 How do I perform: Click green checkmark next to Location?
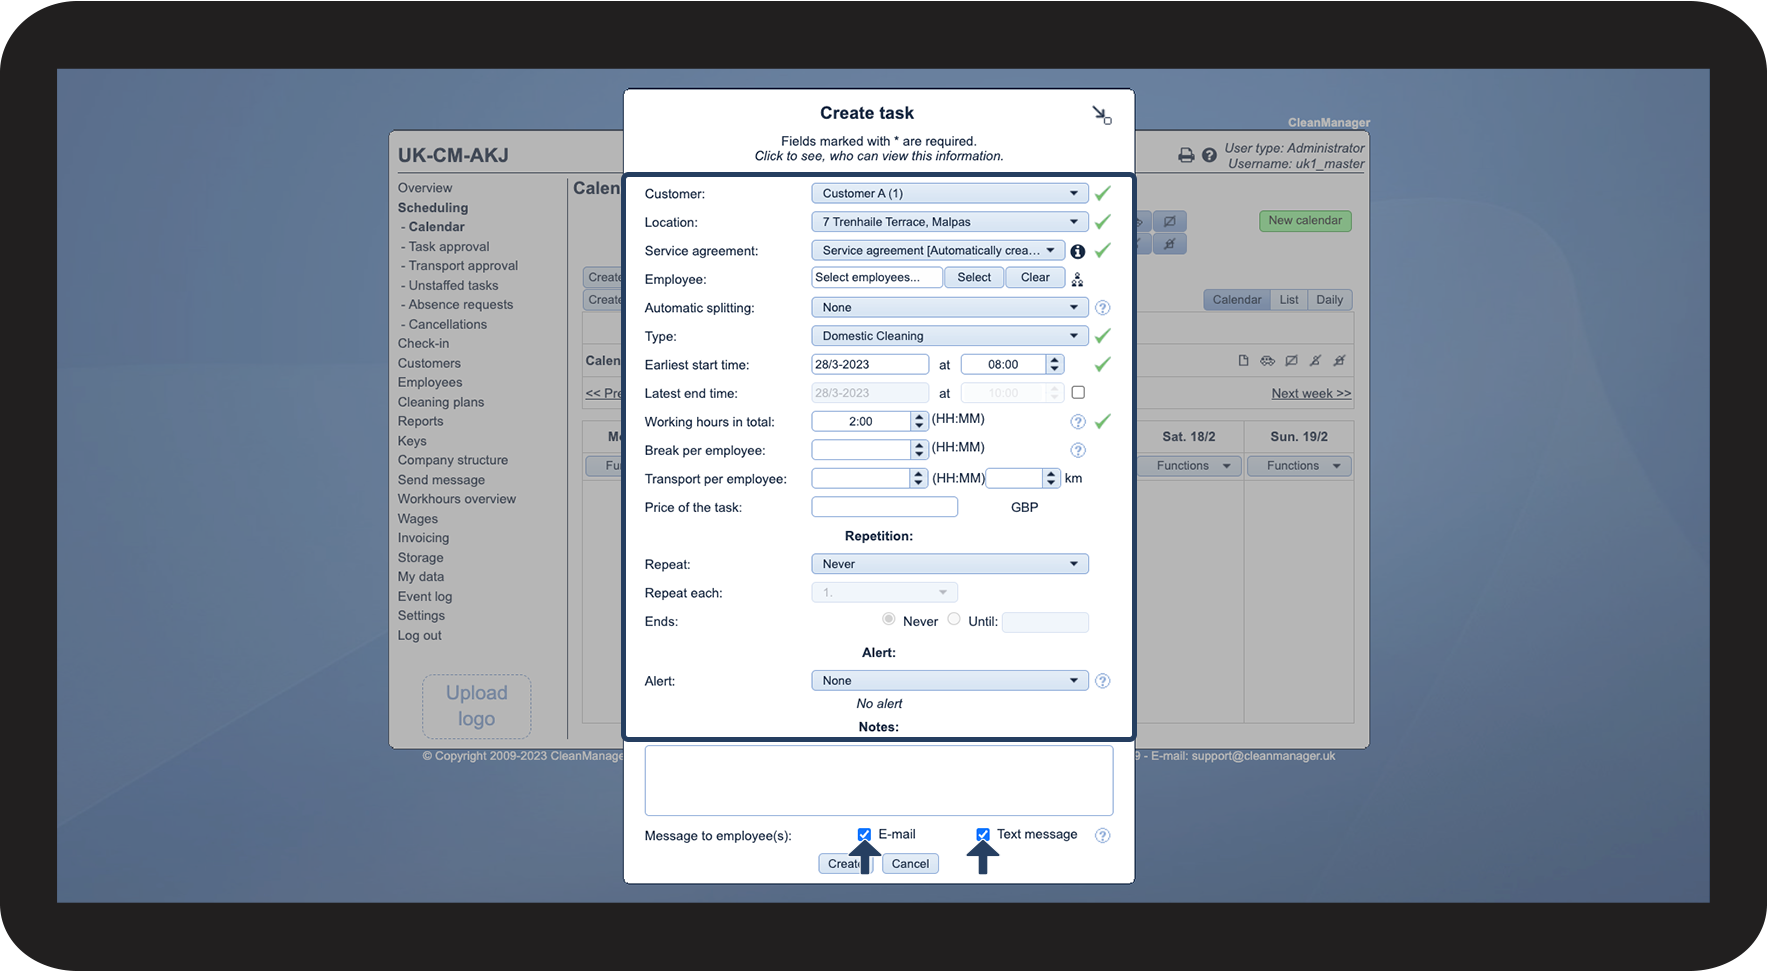[1102, 222]
